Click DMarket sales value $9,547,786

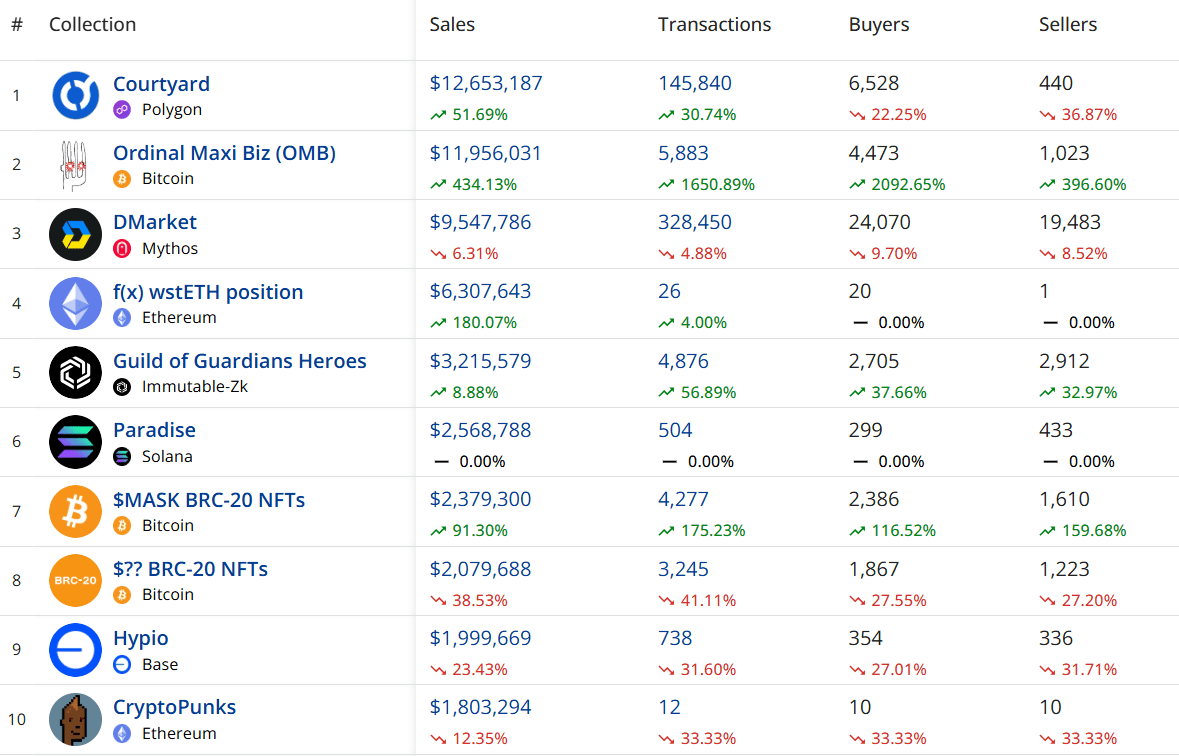(480, 223)
